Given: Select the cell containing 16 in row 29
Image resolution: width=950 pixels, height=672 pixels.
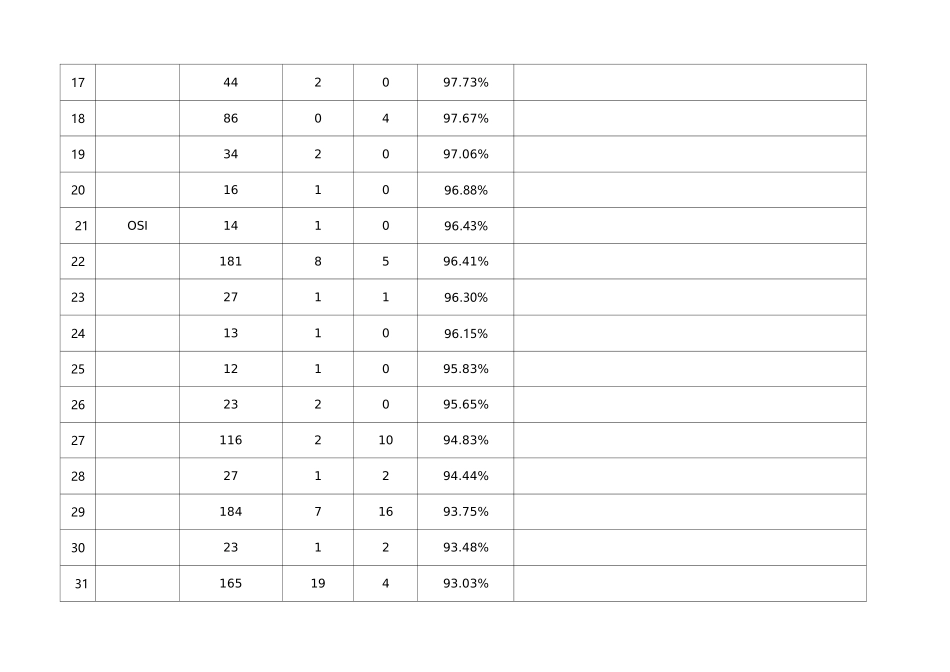Looking at the screenshot, I should click(x=385, y=512).
